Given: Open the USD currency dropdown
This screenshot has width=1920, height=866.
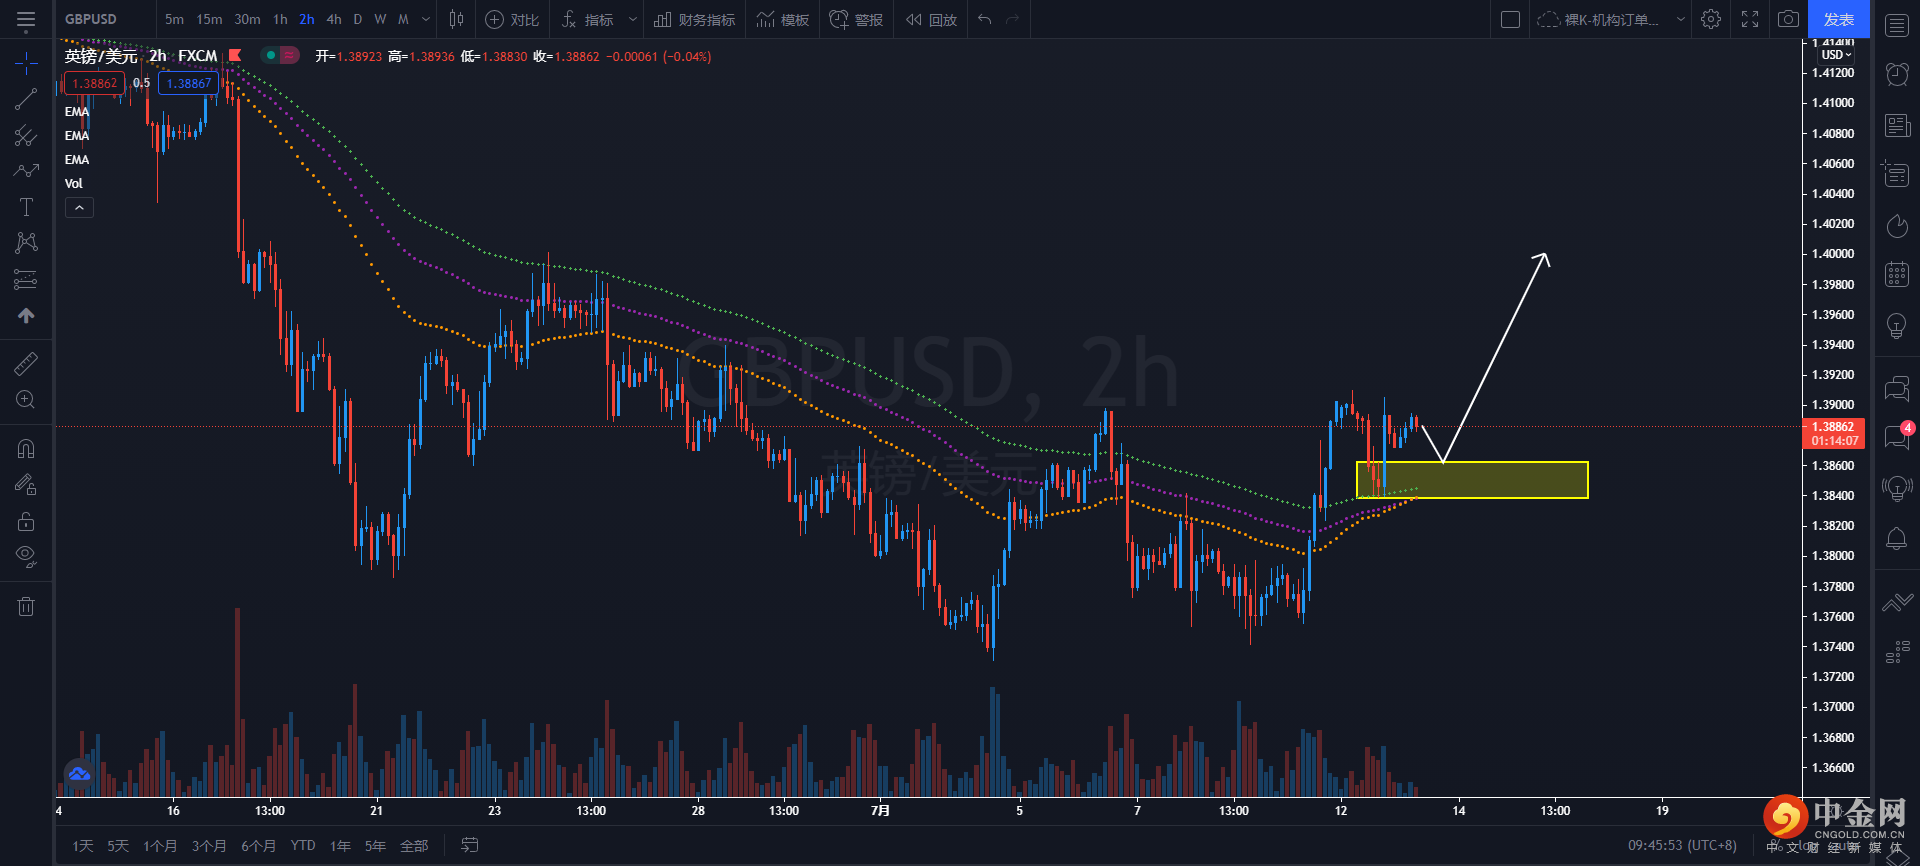Looking at the screenshot, I should [1837, 55].
